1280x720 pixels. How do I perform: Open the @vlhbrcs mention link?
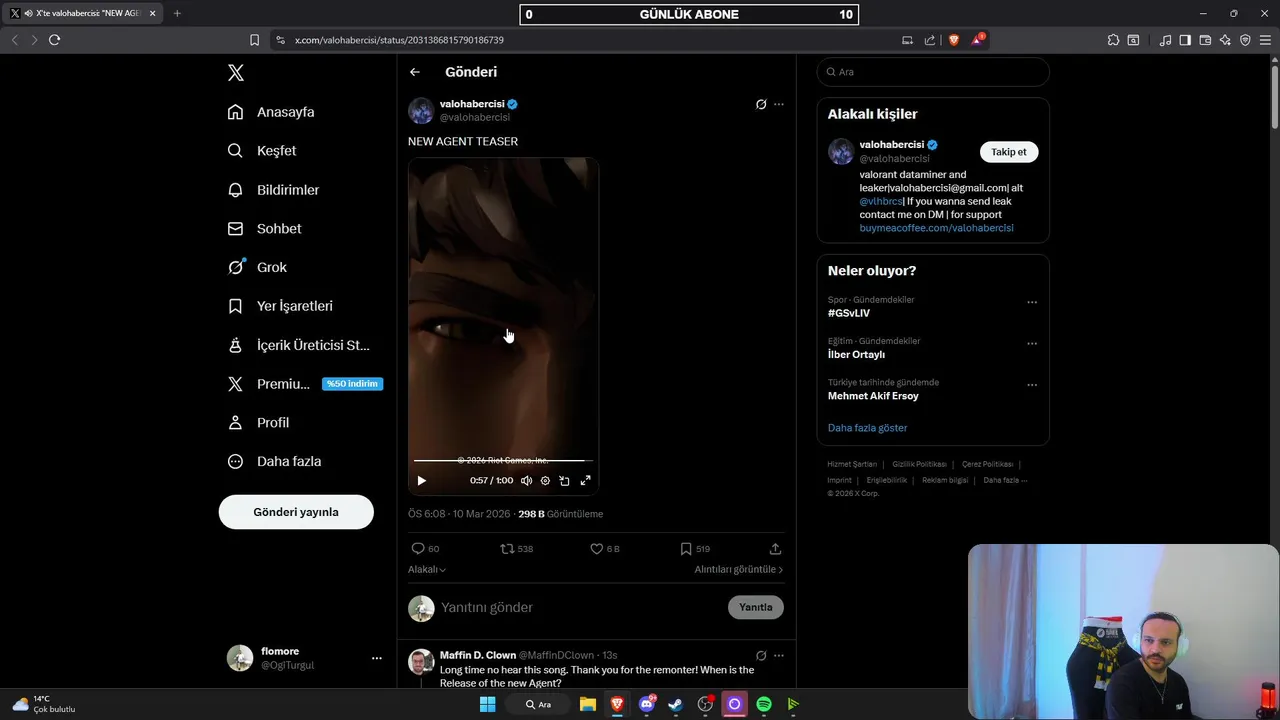click(x=881, y=201)
